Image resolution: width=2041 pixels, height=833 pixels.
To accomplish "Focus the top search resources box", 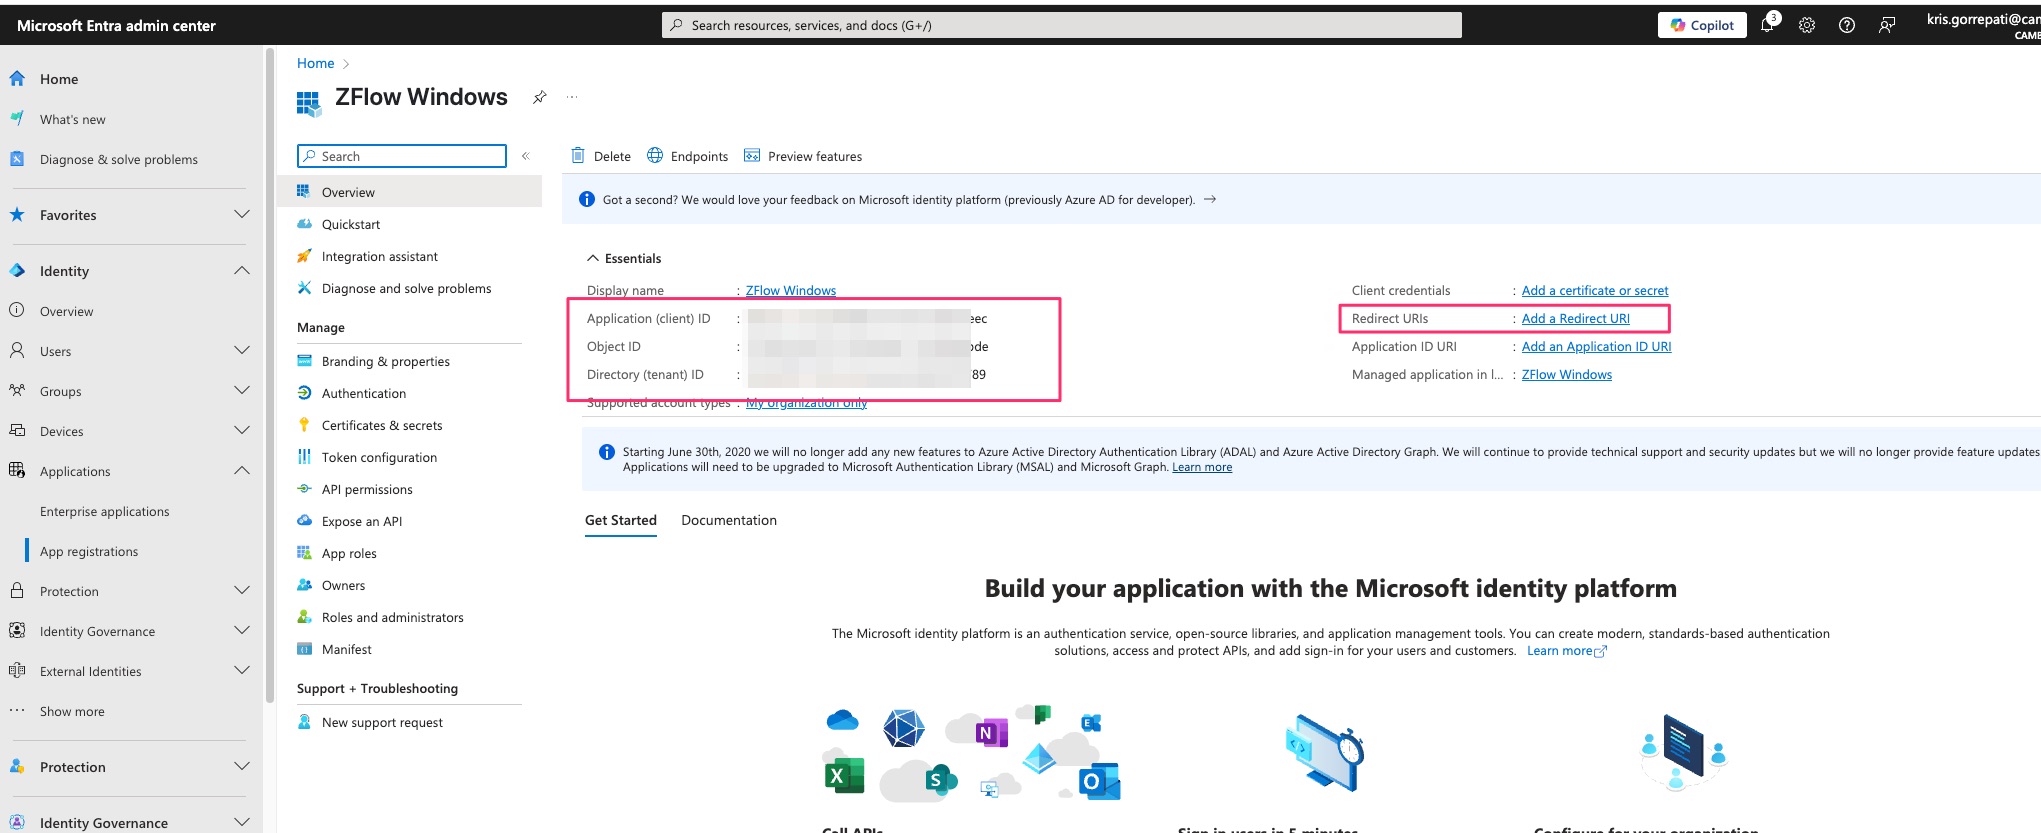I will [x=1061, y=25].
